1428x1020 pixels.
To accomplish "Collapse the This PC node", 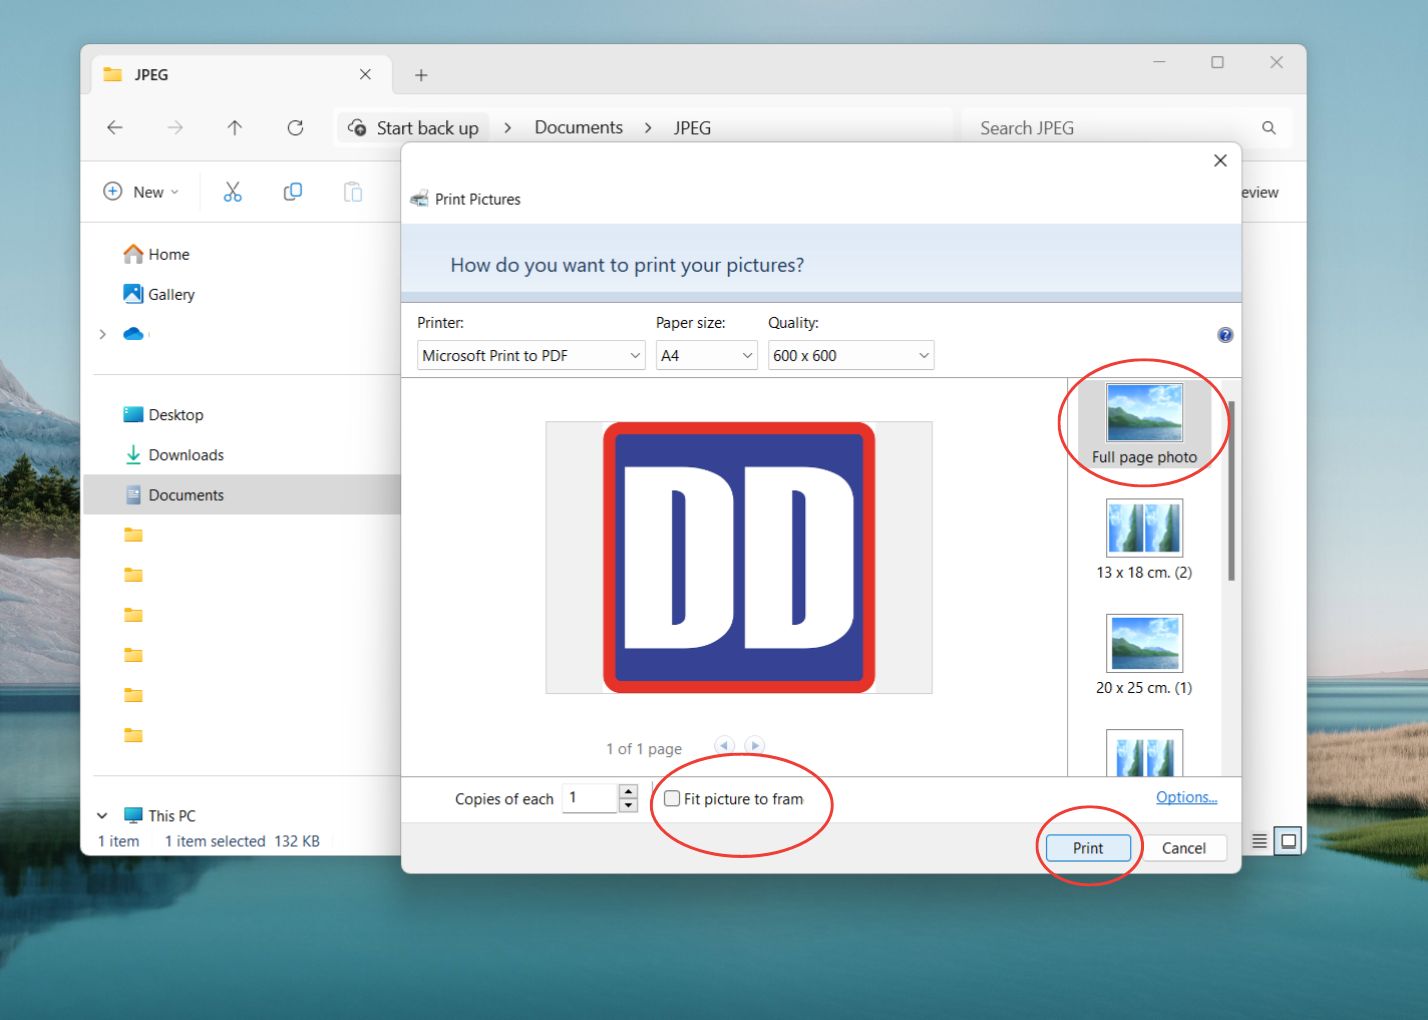I will [102, 815].
